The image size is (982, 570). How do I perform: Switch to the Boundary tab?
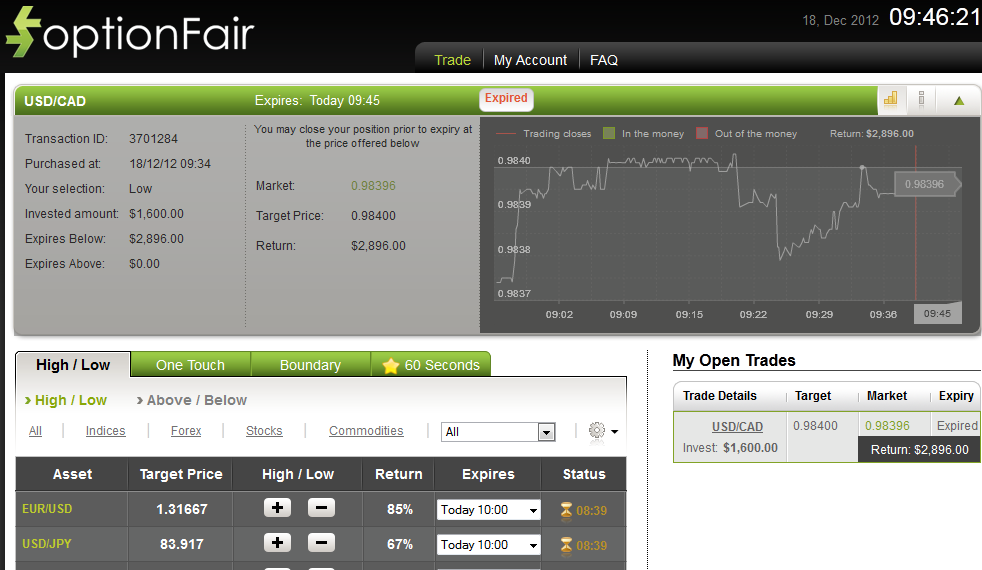[x=310, y=365]
